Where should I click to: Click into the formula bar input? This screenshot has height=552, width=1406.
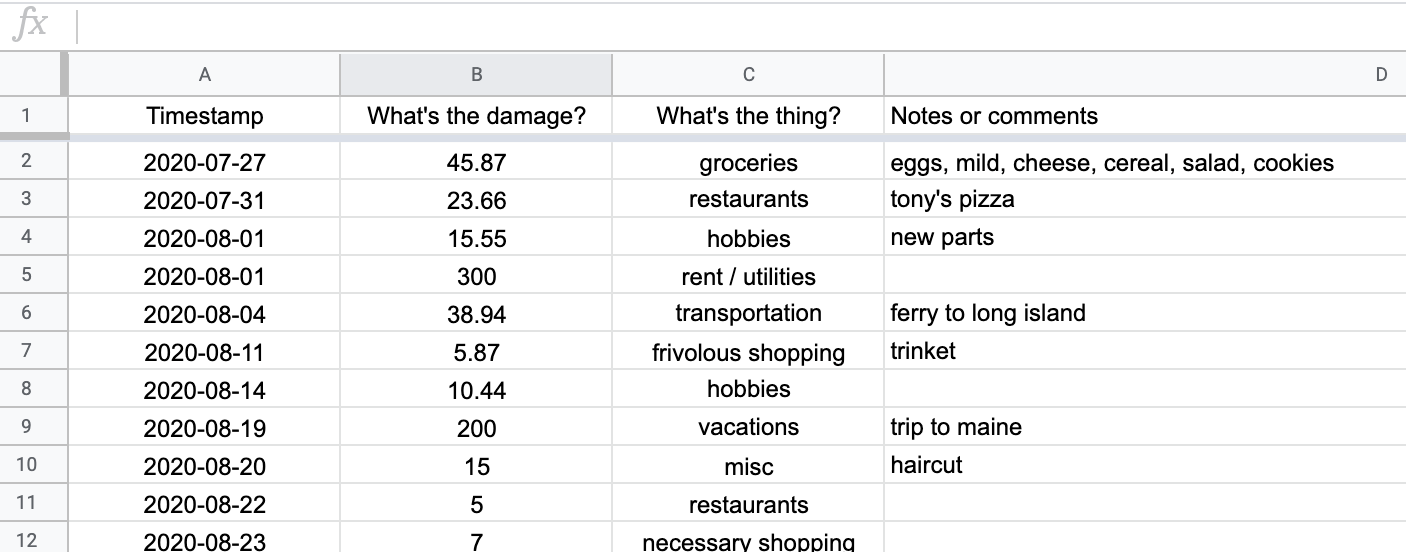[741, 26]
